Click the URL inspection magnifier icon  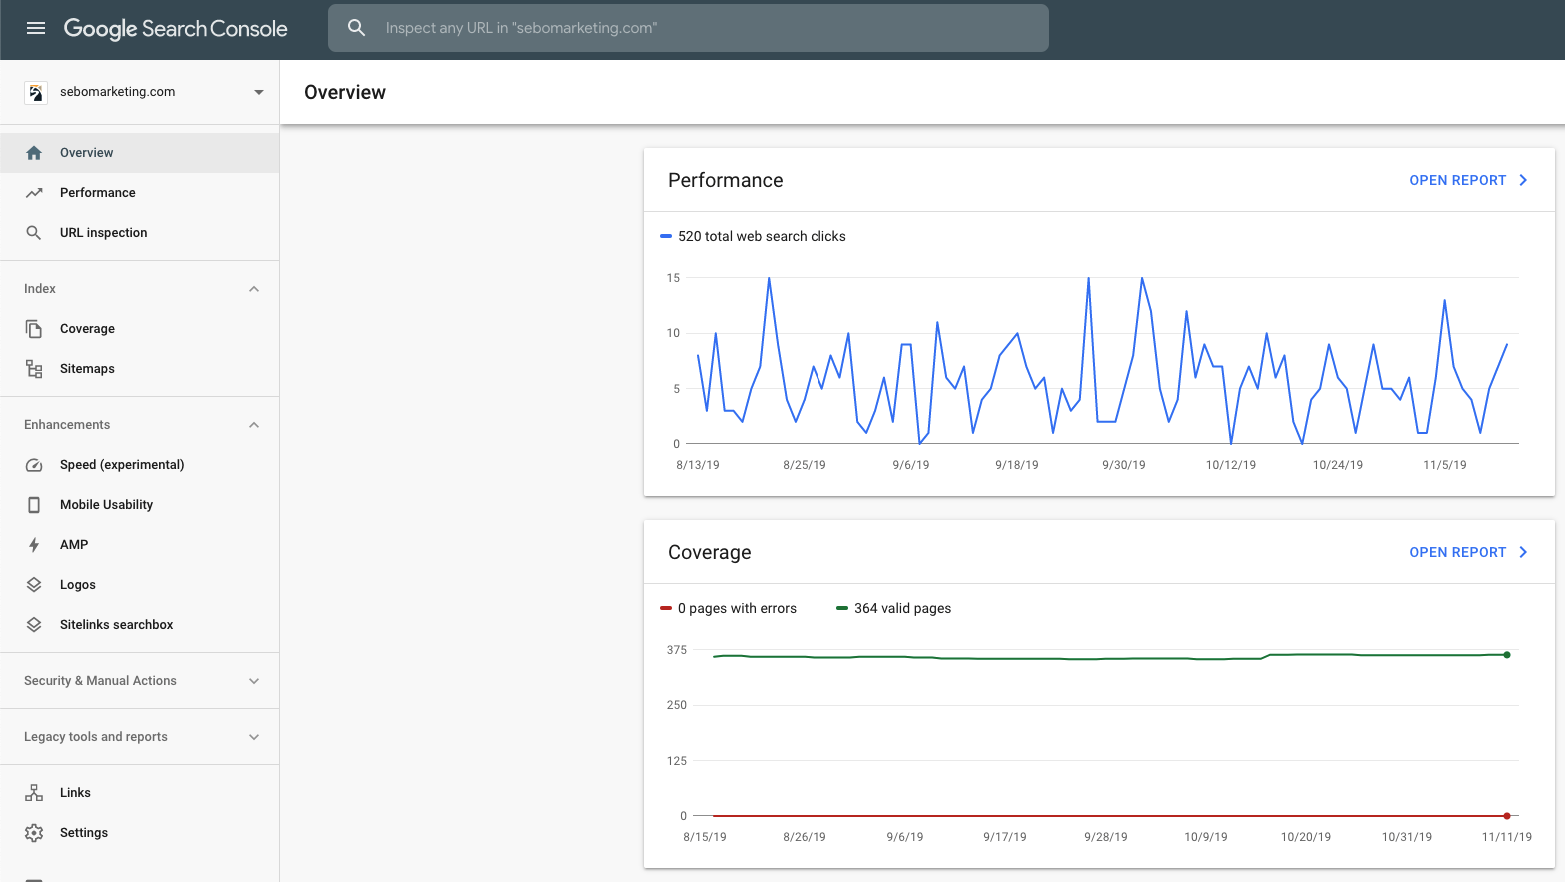point(34,233)
